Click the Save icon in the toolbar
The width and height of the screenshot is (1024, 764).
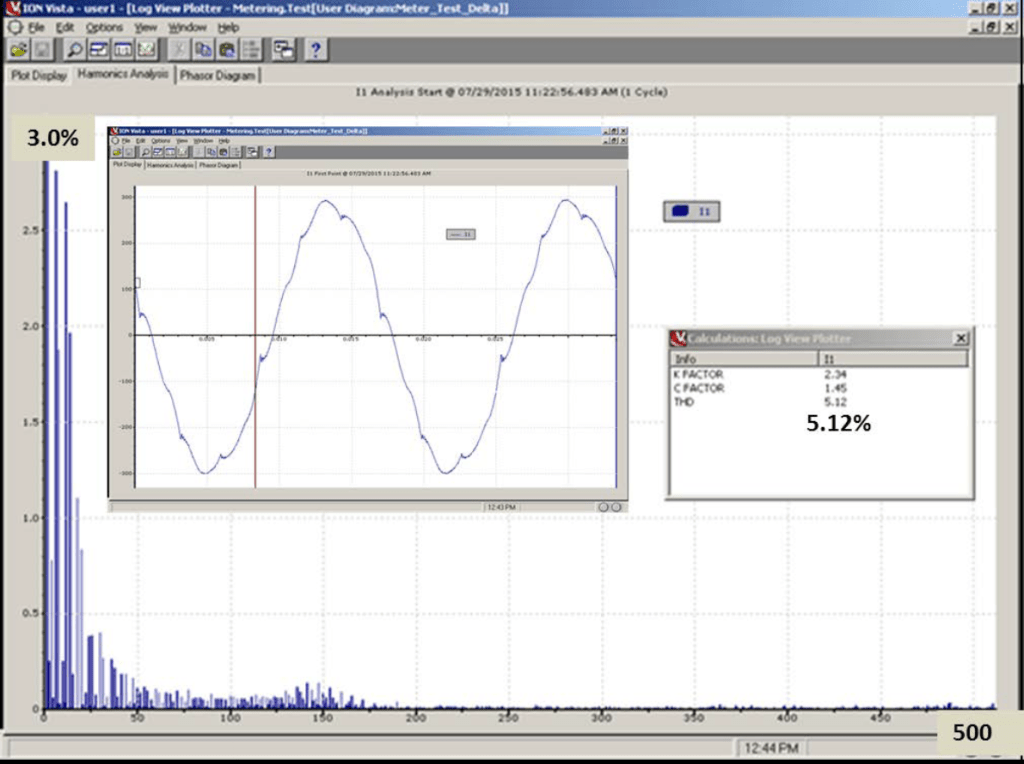[40, 49]
